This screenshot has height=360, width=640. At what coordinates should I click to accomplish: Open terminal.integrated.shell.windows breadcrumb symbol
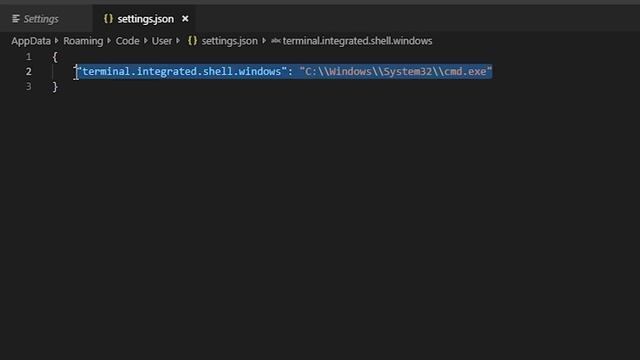pos(357,41)
